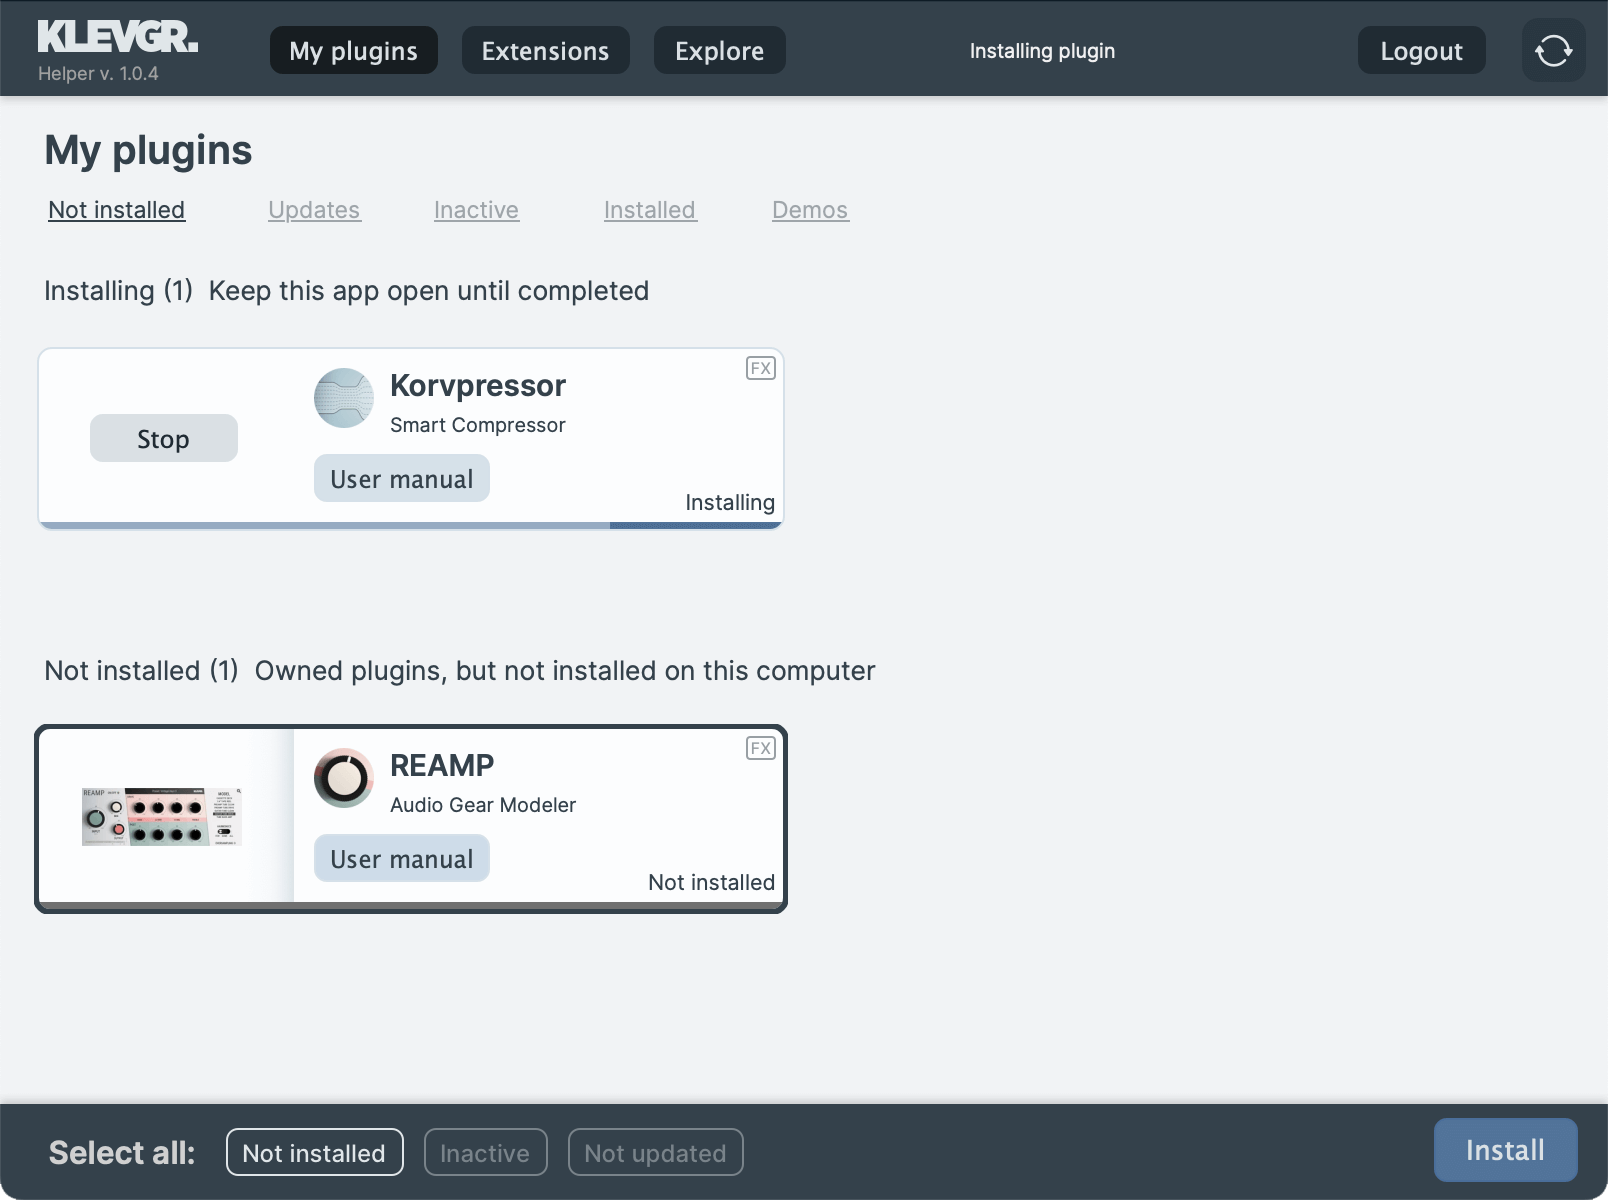This screenshot has height=1200, width=1608.
Task: Click the FX badge on Korvpressor card
Action: click(x=761, y=368)
